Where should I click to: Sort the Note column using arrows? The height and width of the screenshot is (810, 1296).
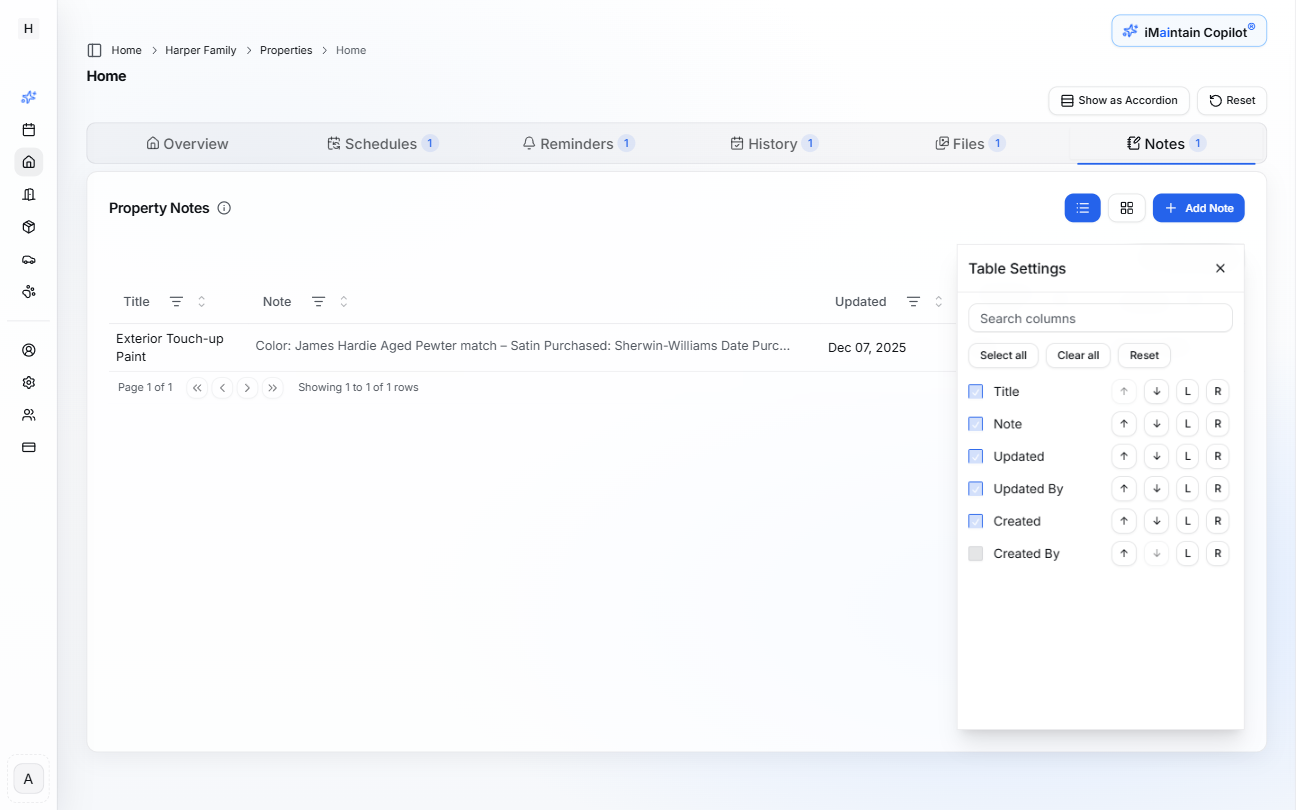pos(344,302)
